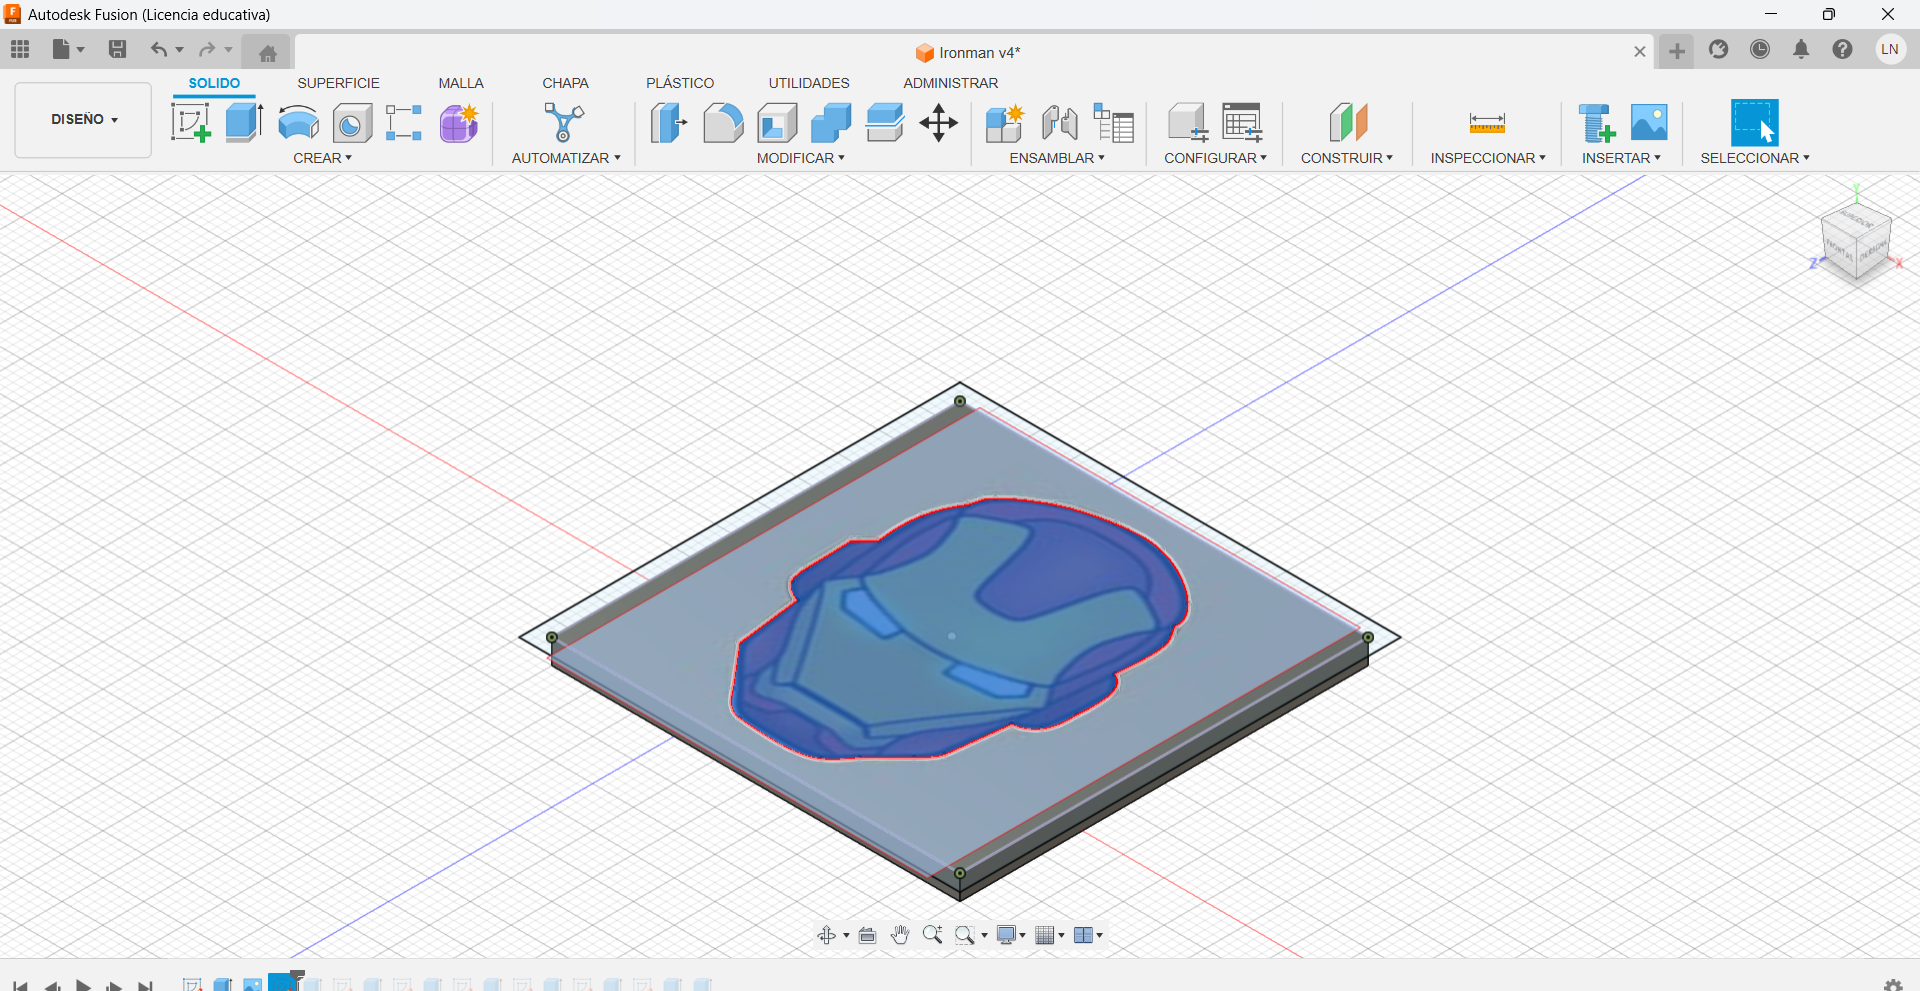Click the Create Form purple icon
This screenshot has width=1920, height=991.
tap(459, 123)
